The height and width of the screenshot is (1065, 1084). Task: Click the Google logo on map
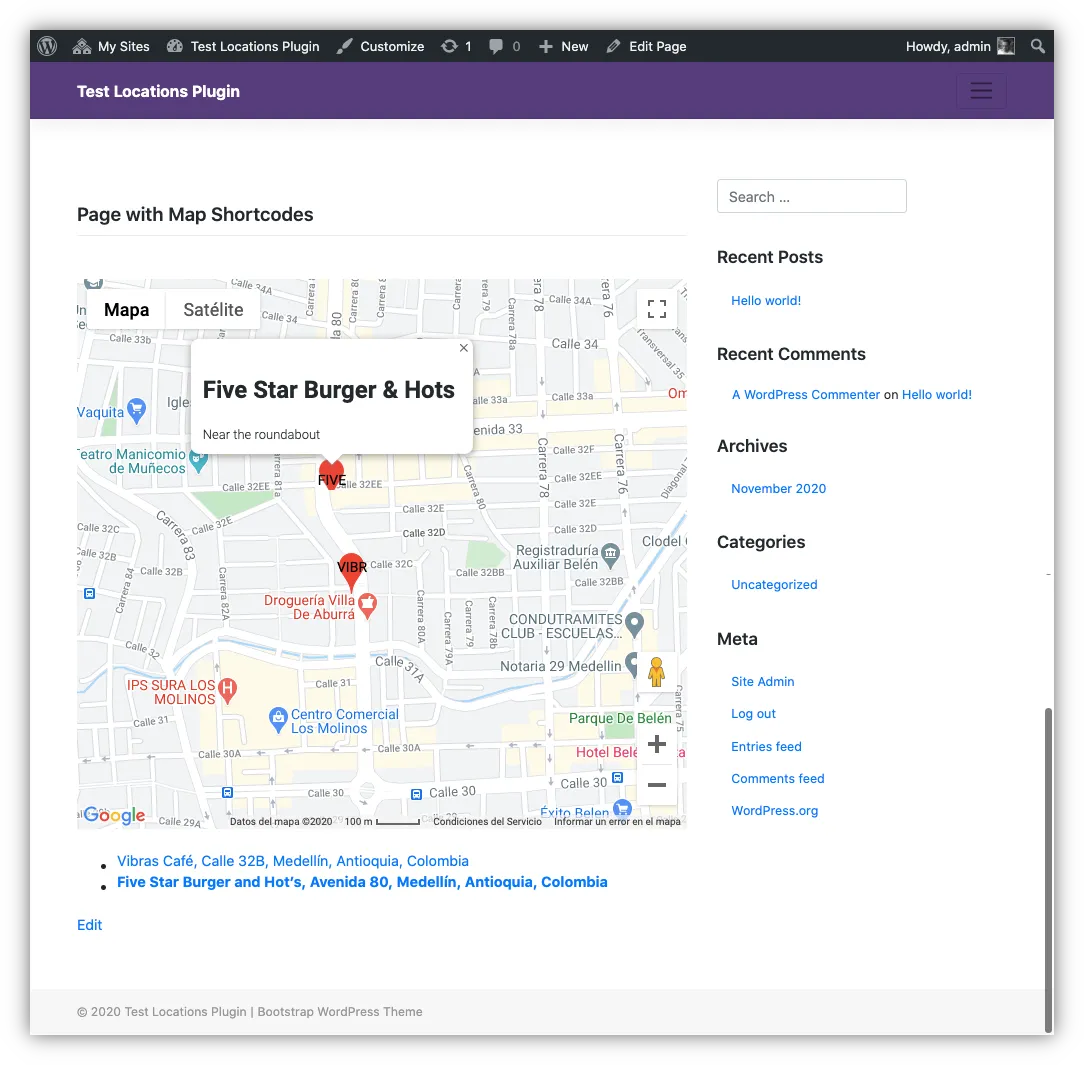pyautogui.click(x=114, y=816)
